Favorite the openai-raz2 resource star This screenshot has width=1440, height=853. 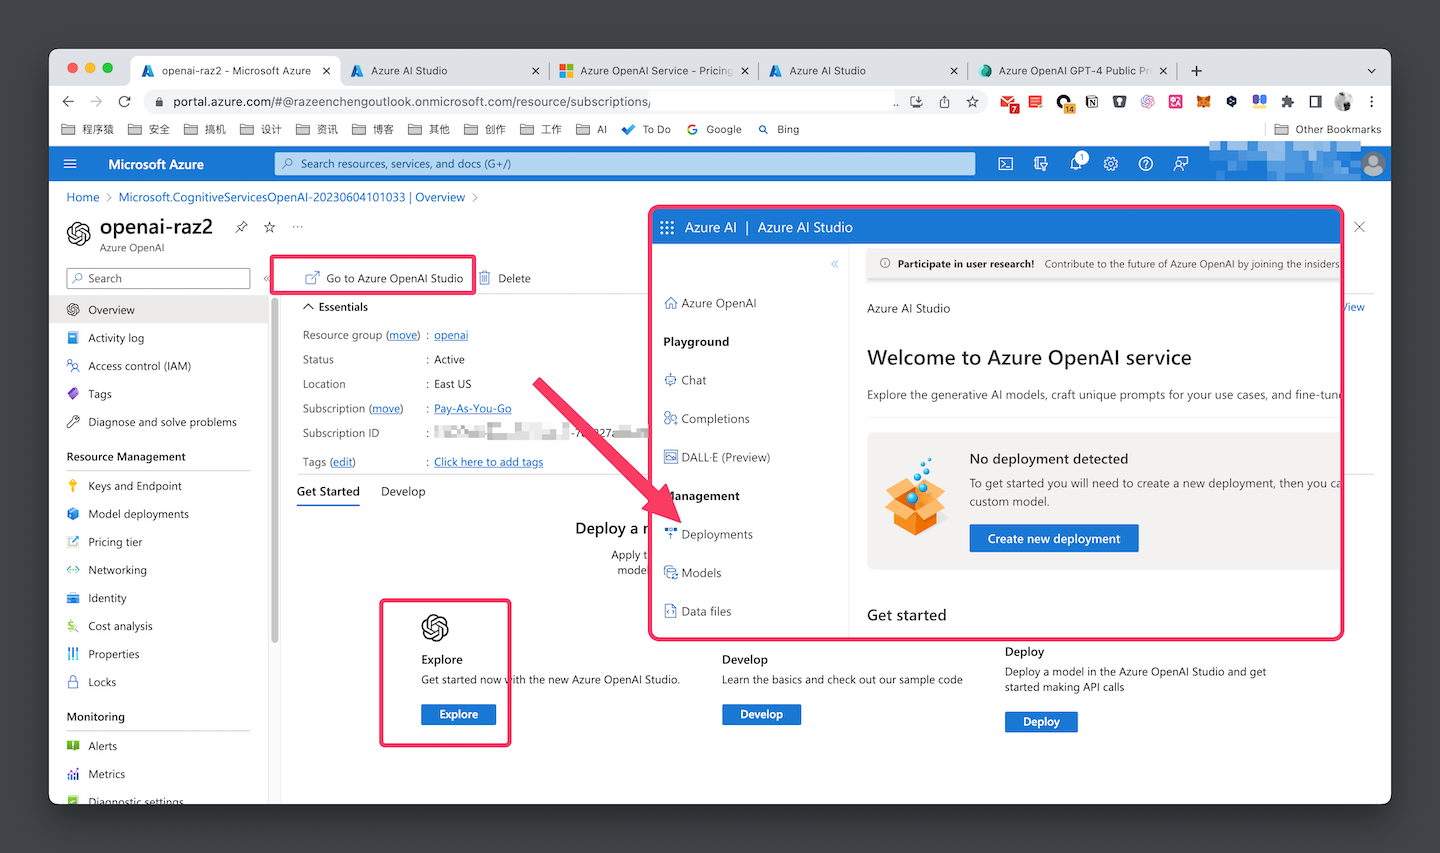pyautogui.click(x=269, y=227)
